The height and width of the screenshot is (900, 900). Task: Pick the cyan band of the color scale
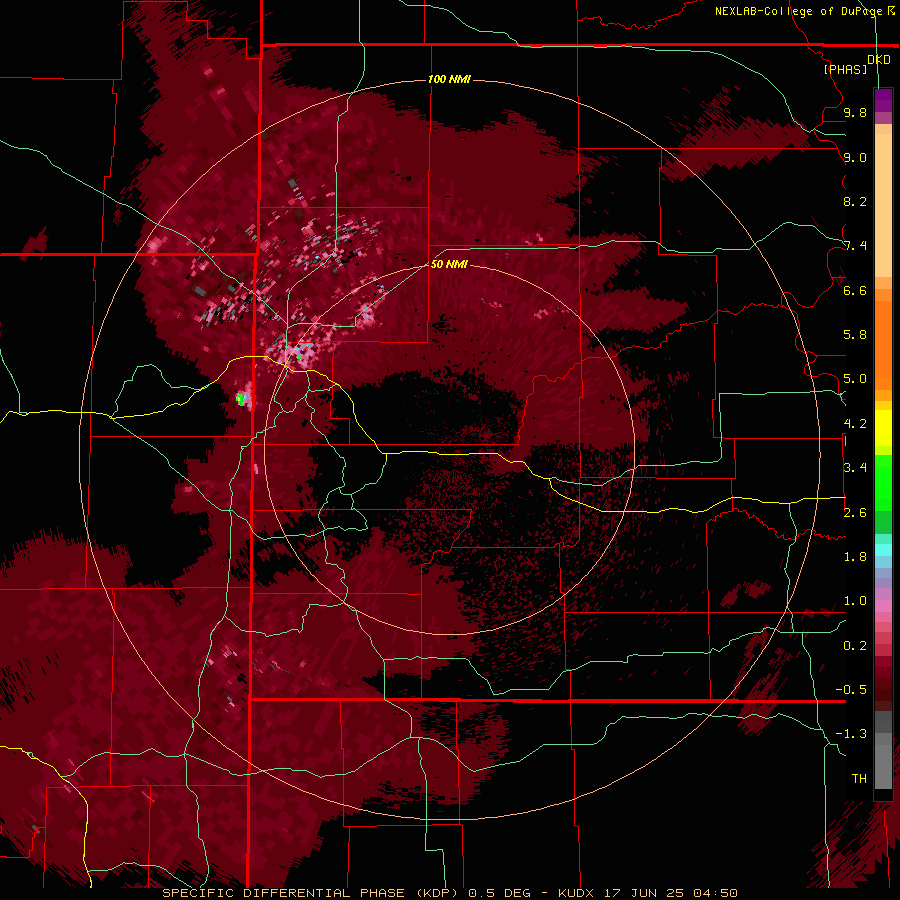pyautogui.click(x=883, y=550)
